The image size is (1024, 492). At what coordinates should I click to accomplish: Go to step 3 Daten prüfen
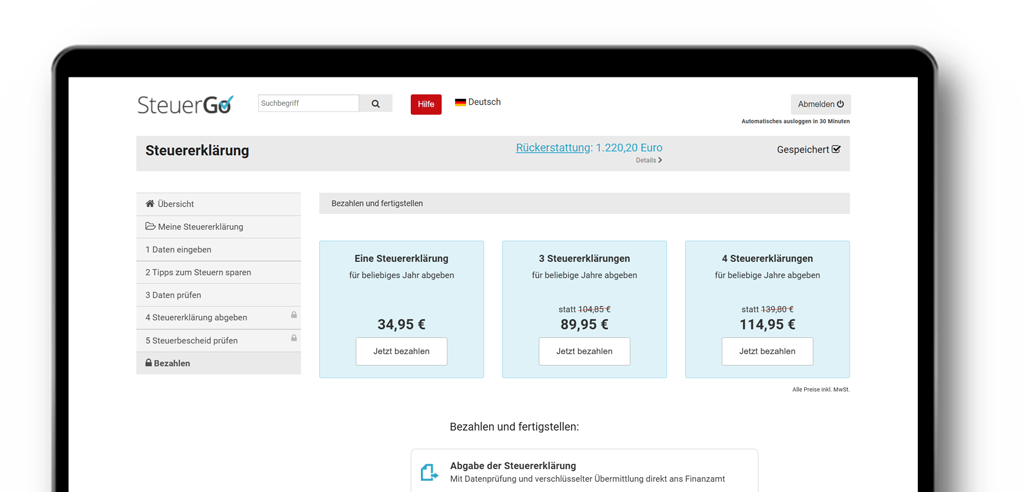tap(218, 295)
